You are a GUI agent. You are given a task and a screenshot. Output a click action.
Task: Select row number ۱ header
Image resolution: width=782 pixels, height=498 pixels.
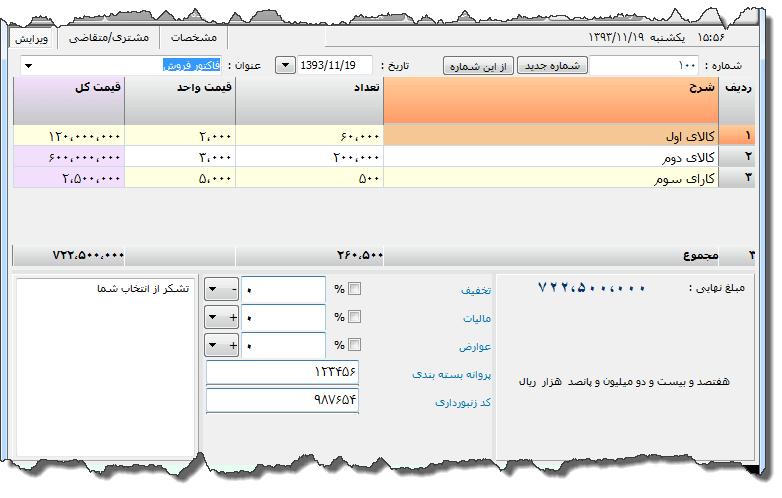737,136
